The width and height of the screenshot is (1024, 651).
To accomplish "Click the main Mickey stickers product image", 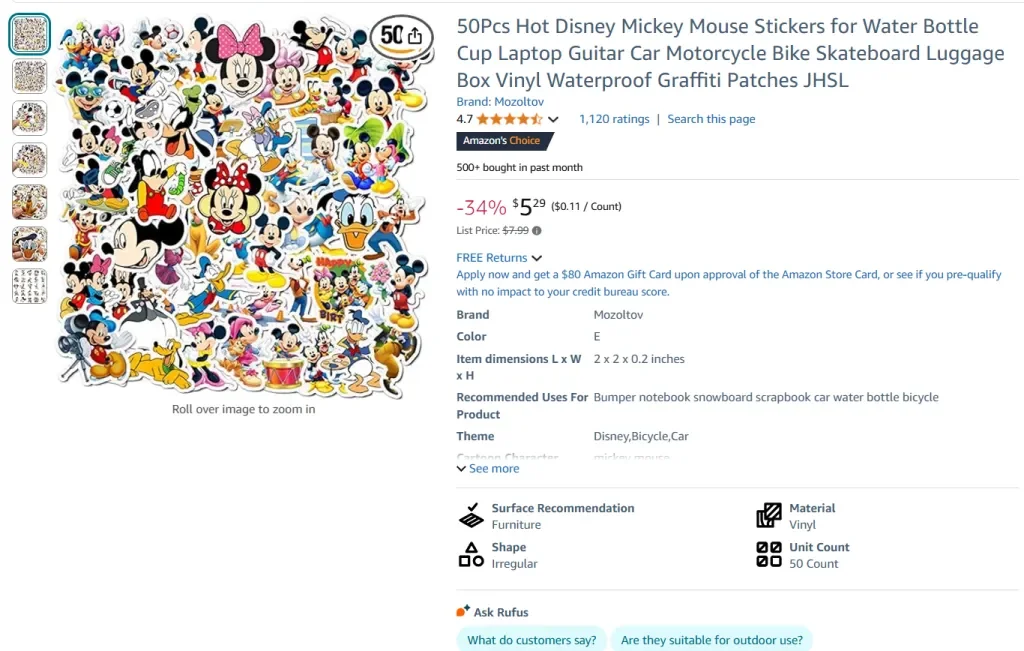I will [243, 205].
